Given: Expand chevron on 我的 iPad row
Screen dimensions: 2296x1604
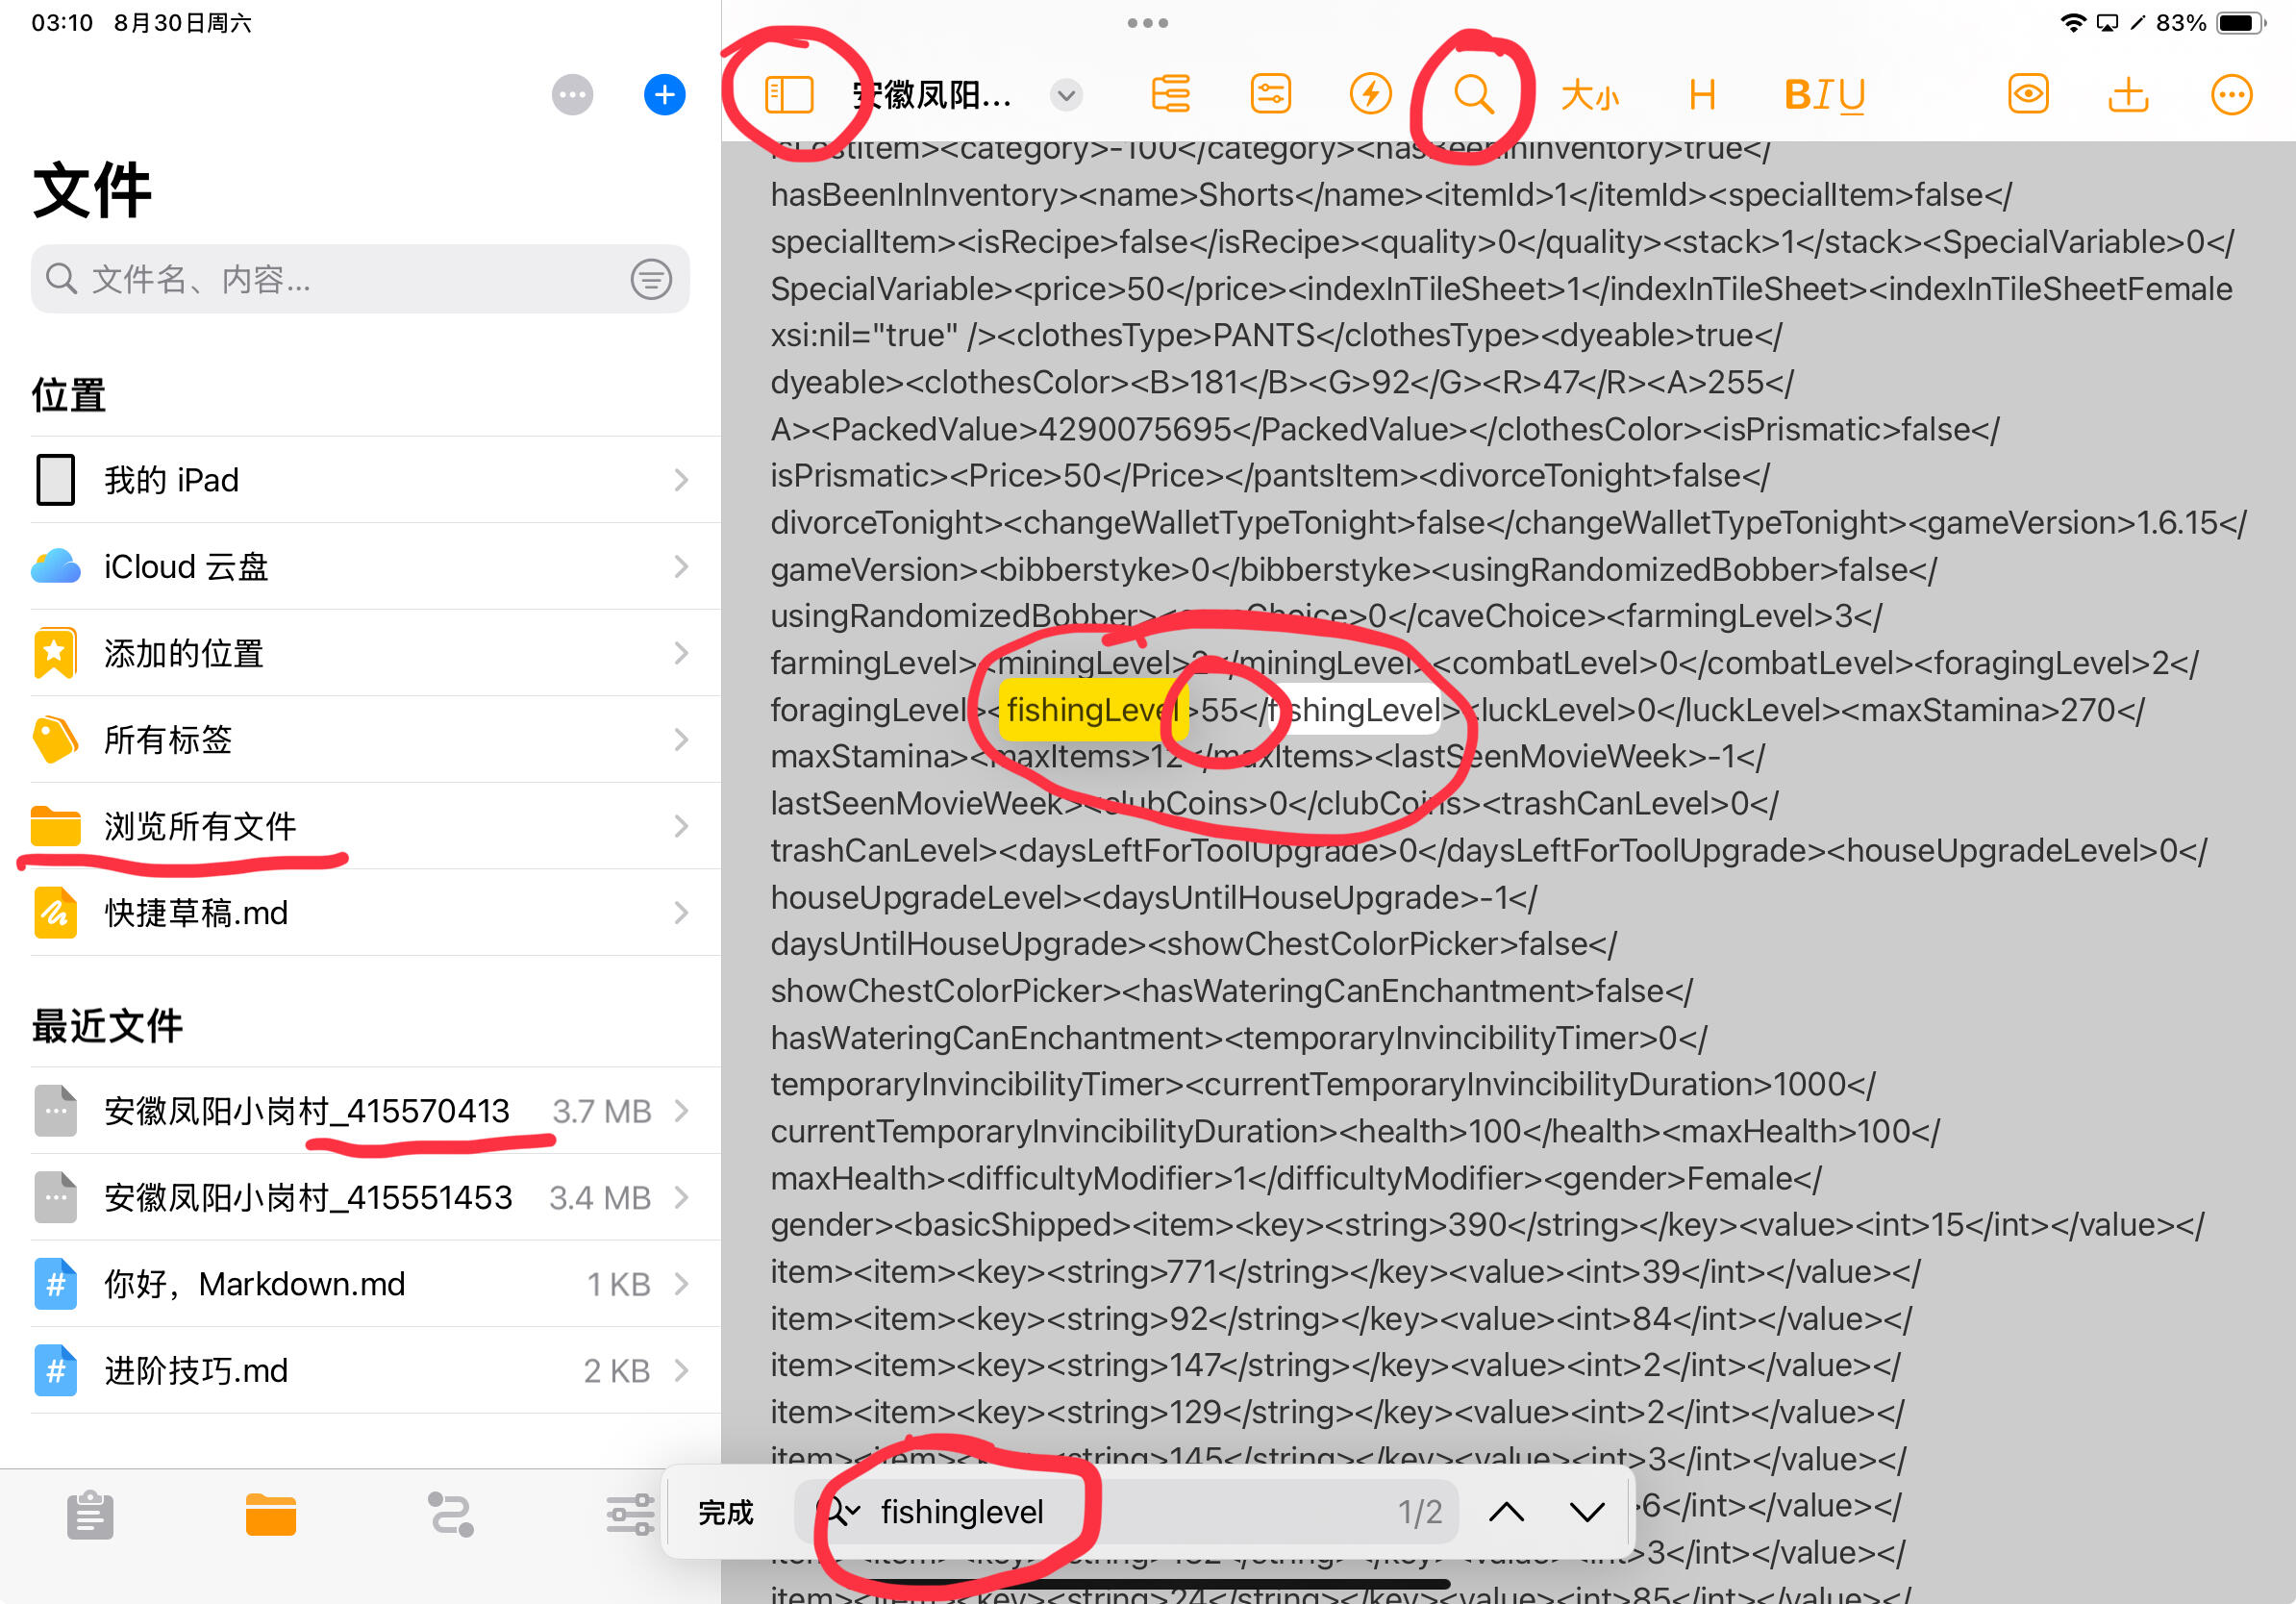Looking at the screenshot, I should coord(681,480).
